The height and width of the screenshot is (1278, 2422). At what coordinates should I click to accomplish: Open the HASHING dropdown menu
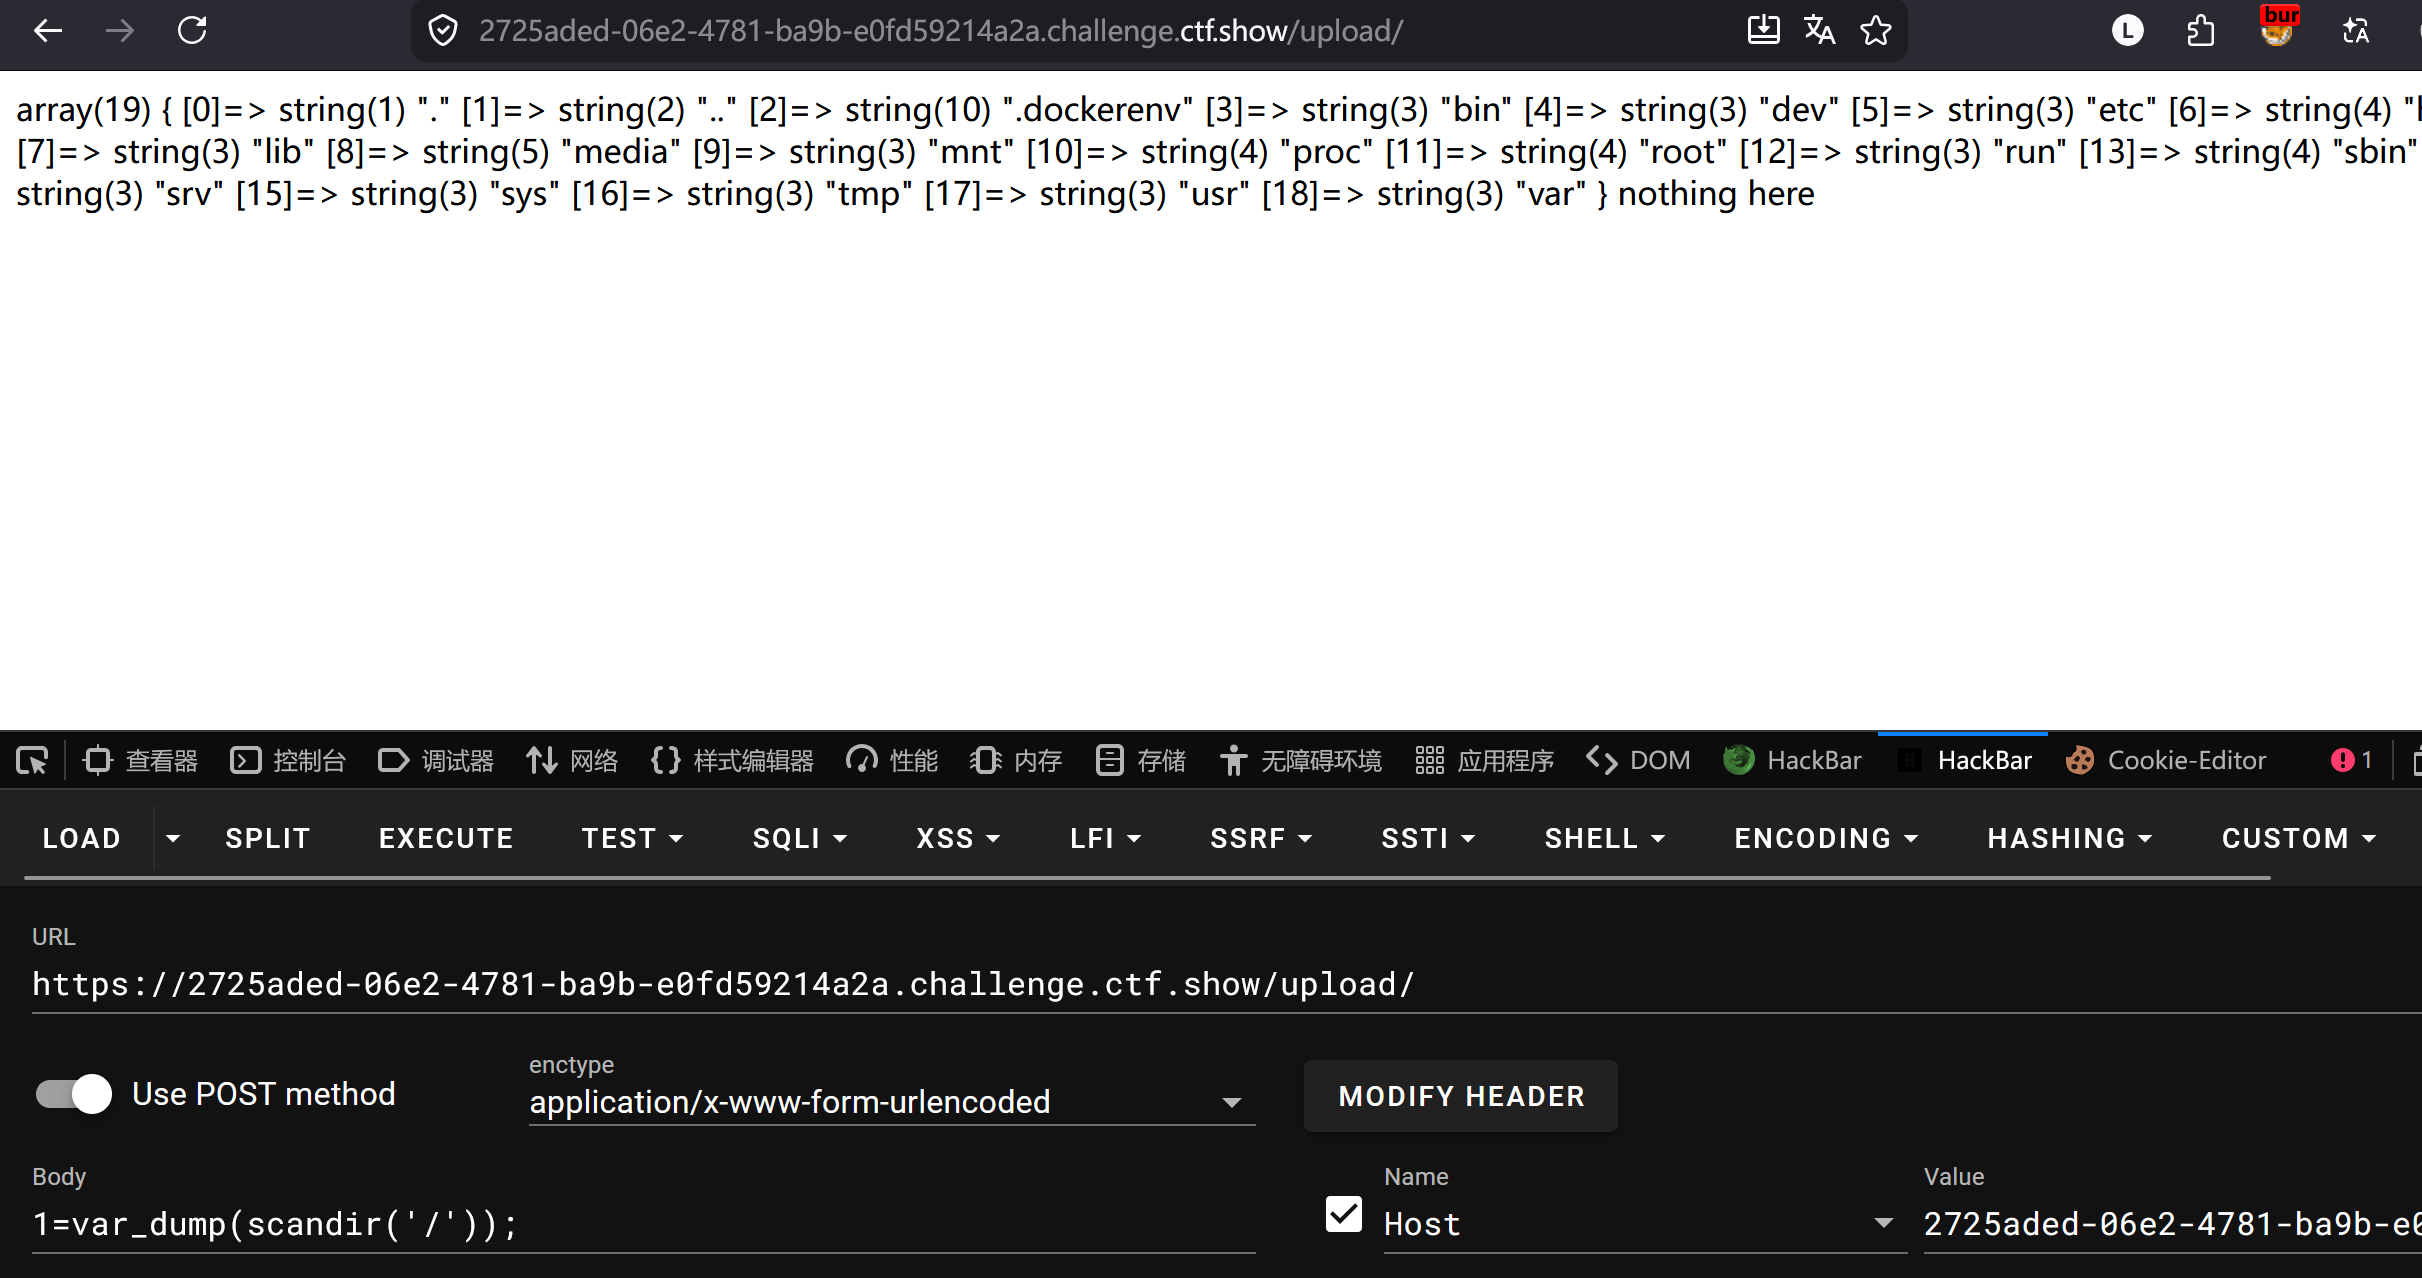tap(2070, 838)
